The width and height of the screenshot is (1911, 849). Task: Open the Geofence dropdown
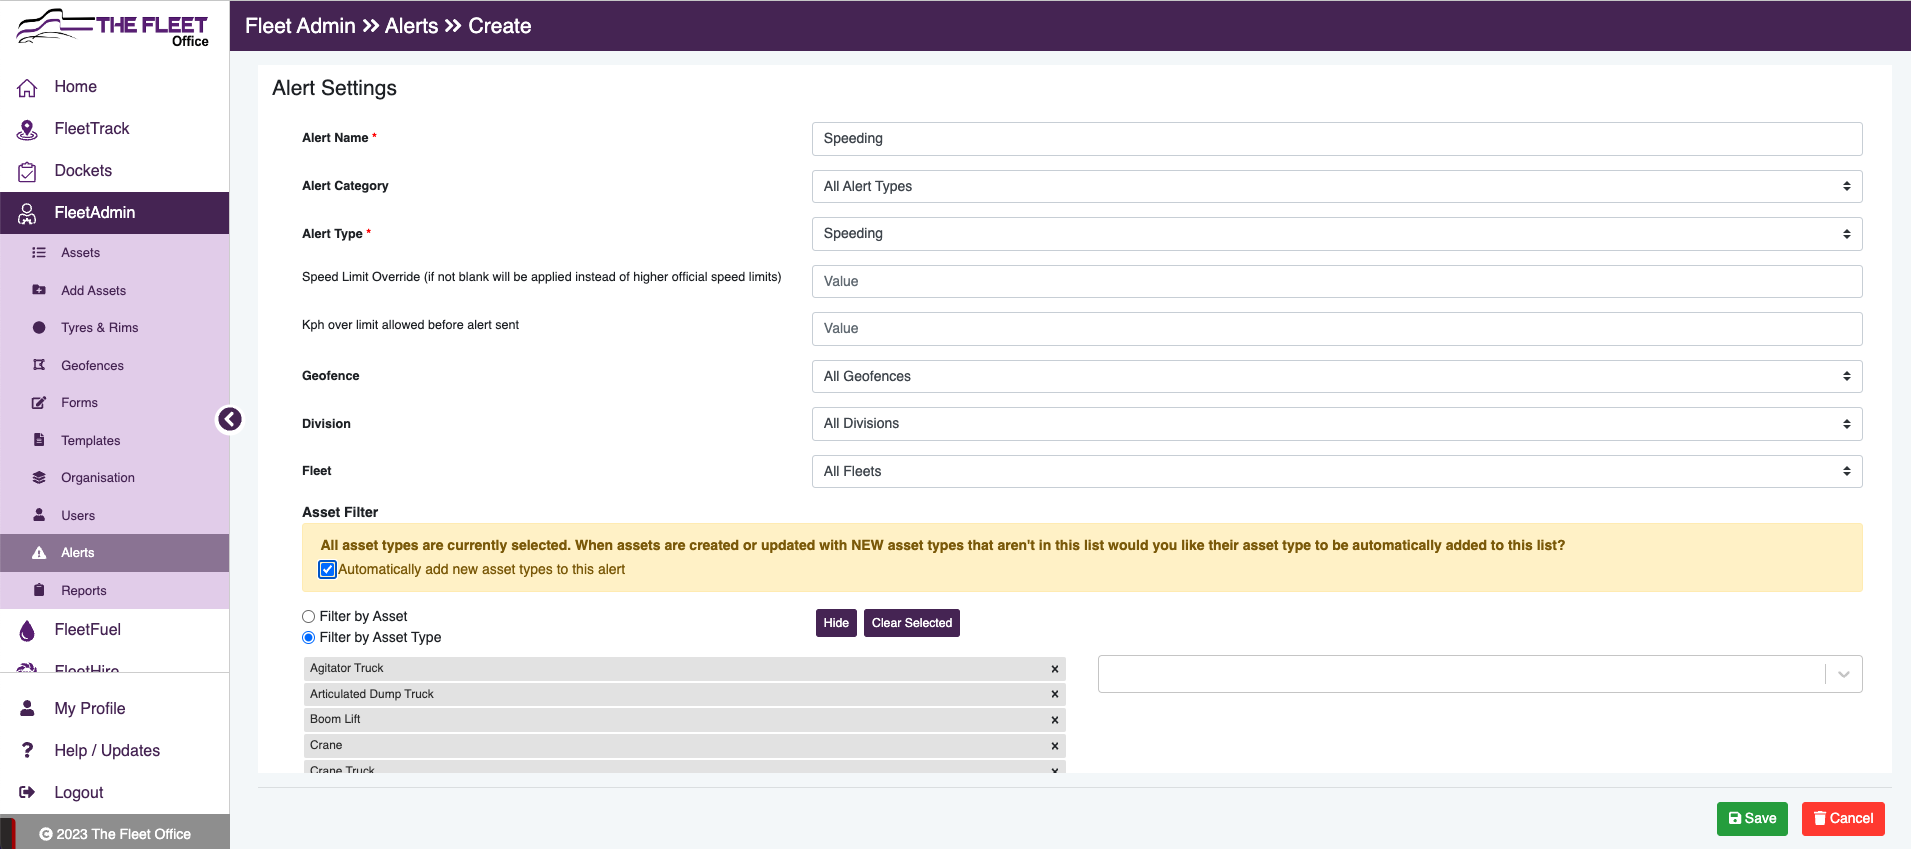click(1336, 376)
